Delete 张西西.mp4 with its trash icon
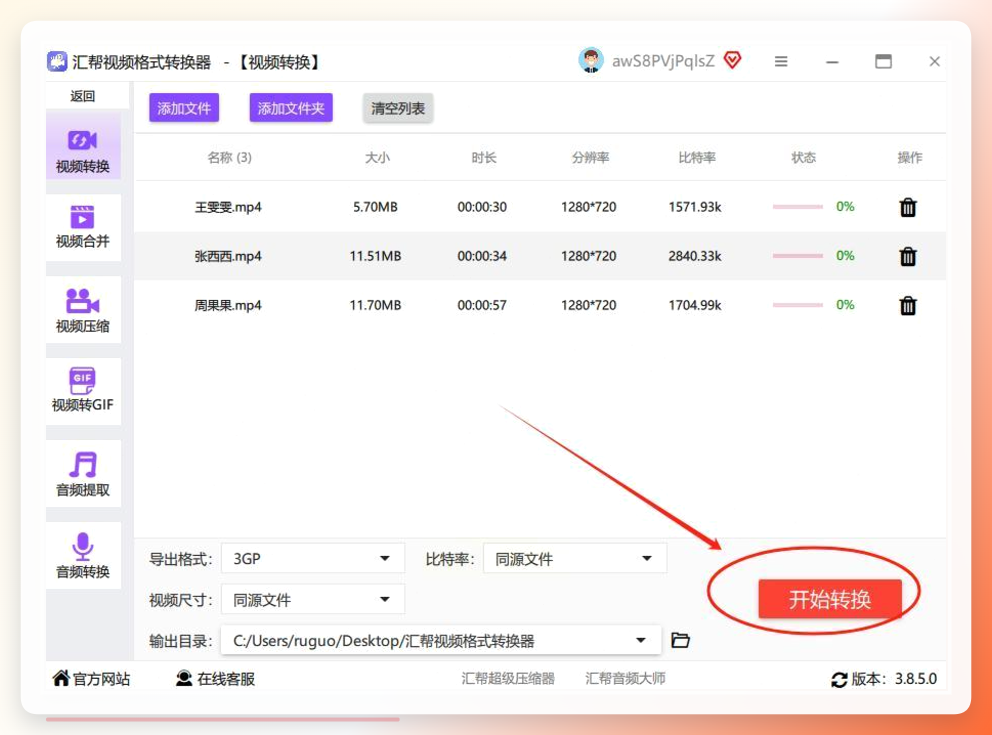Image resolution: width=992 pixels, height=735 pixels. pyautogui.click(x=908, y=256)
